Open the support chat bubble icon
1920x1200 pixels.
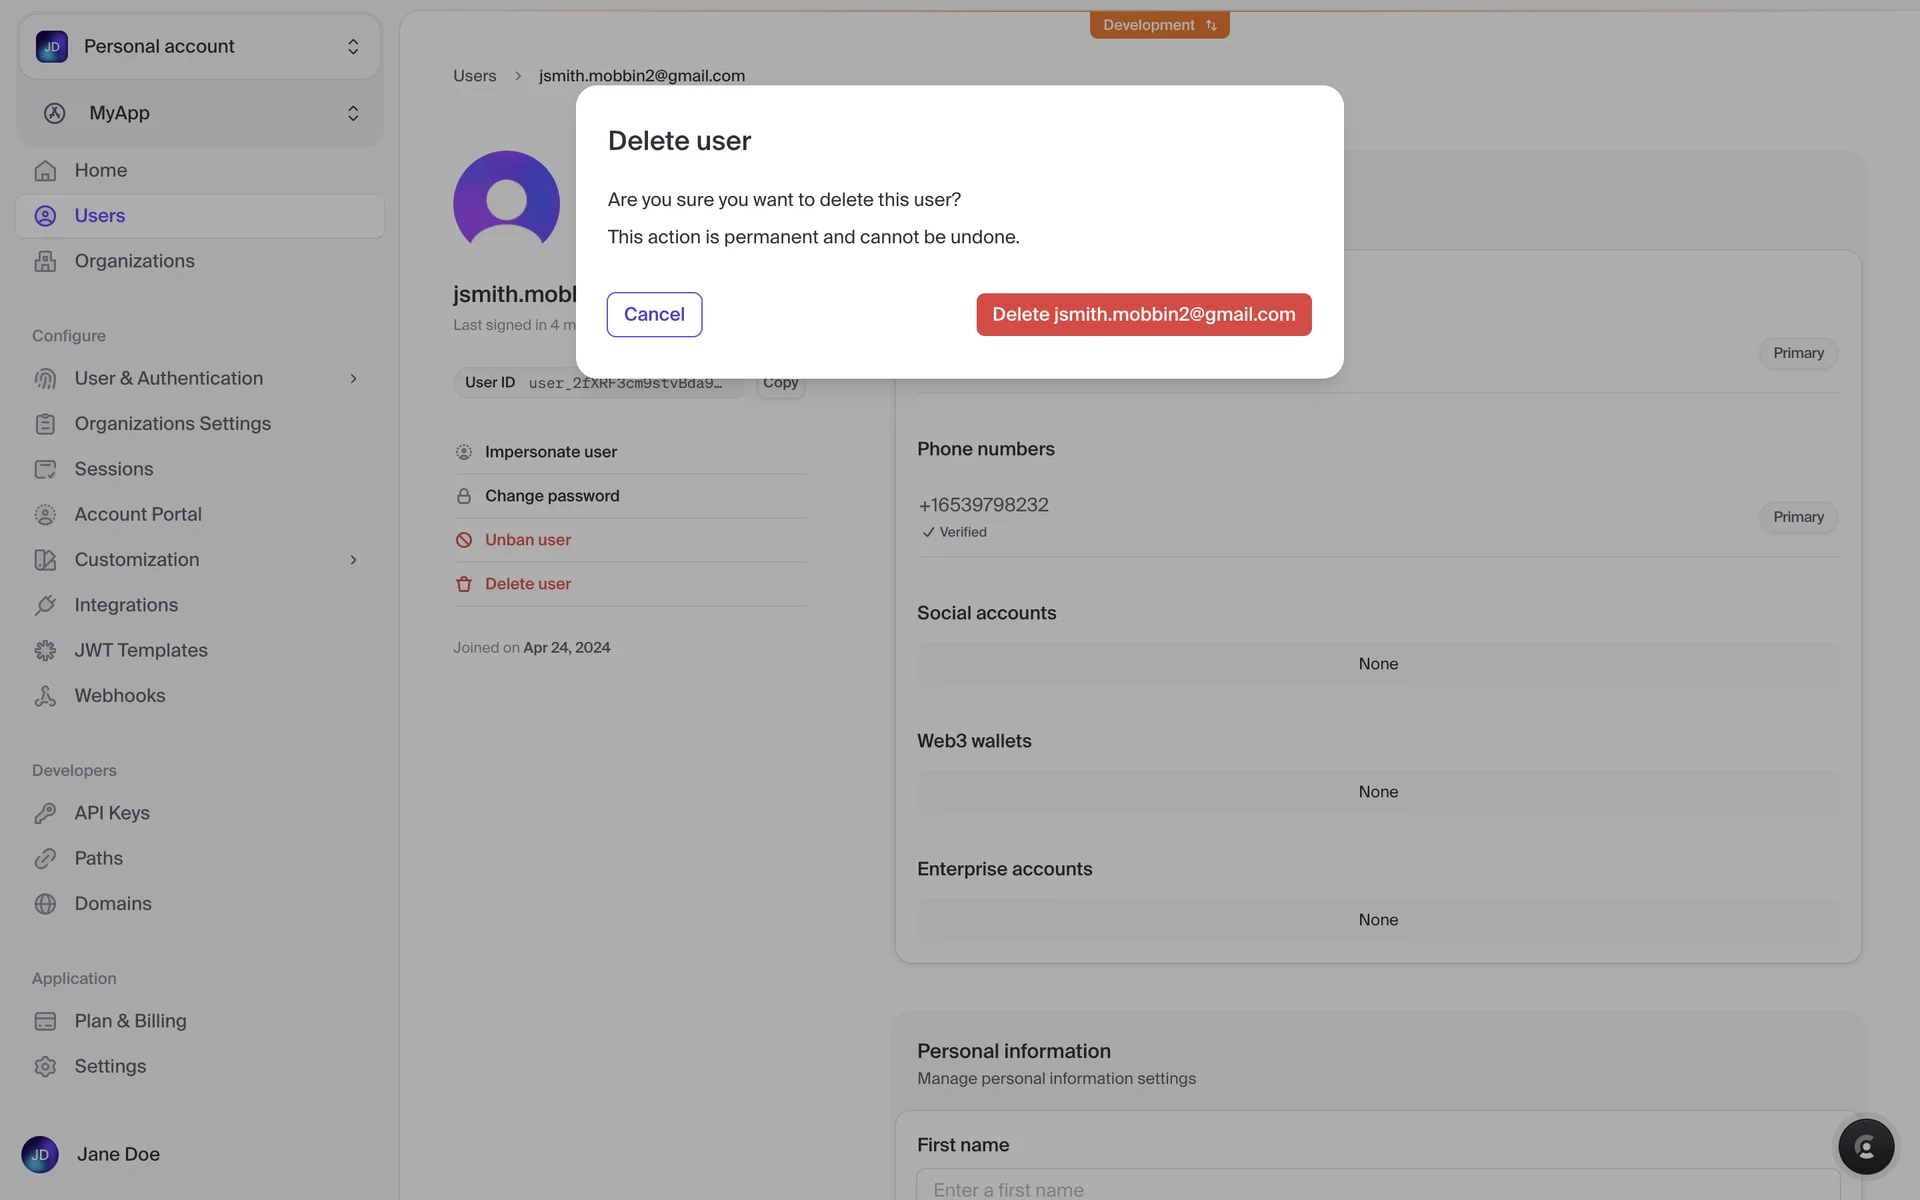click(1865, 1146)
